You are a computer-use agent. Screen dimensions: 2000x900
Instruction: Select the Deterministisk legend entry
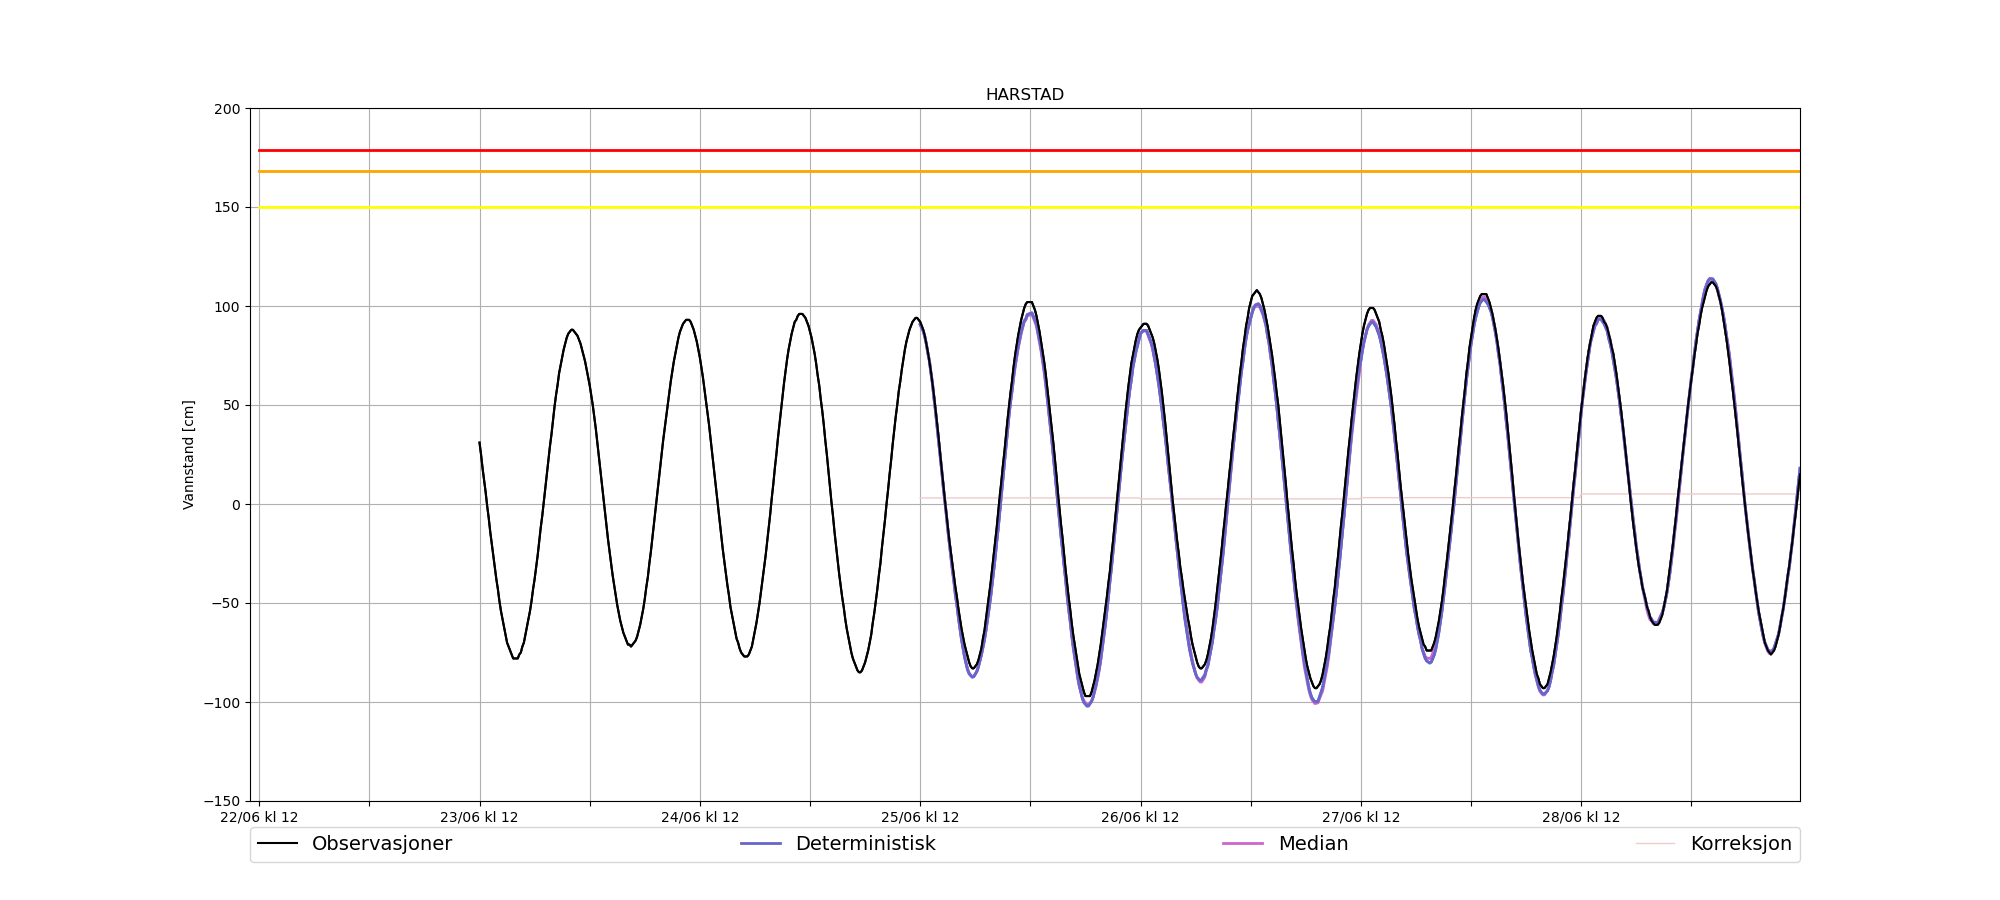[838, 844]
